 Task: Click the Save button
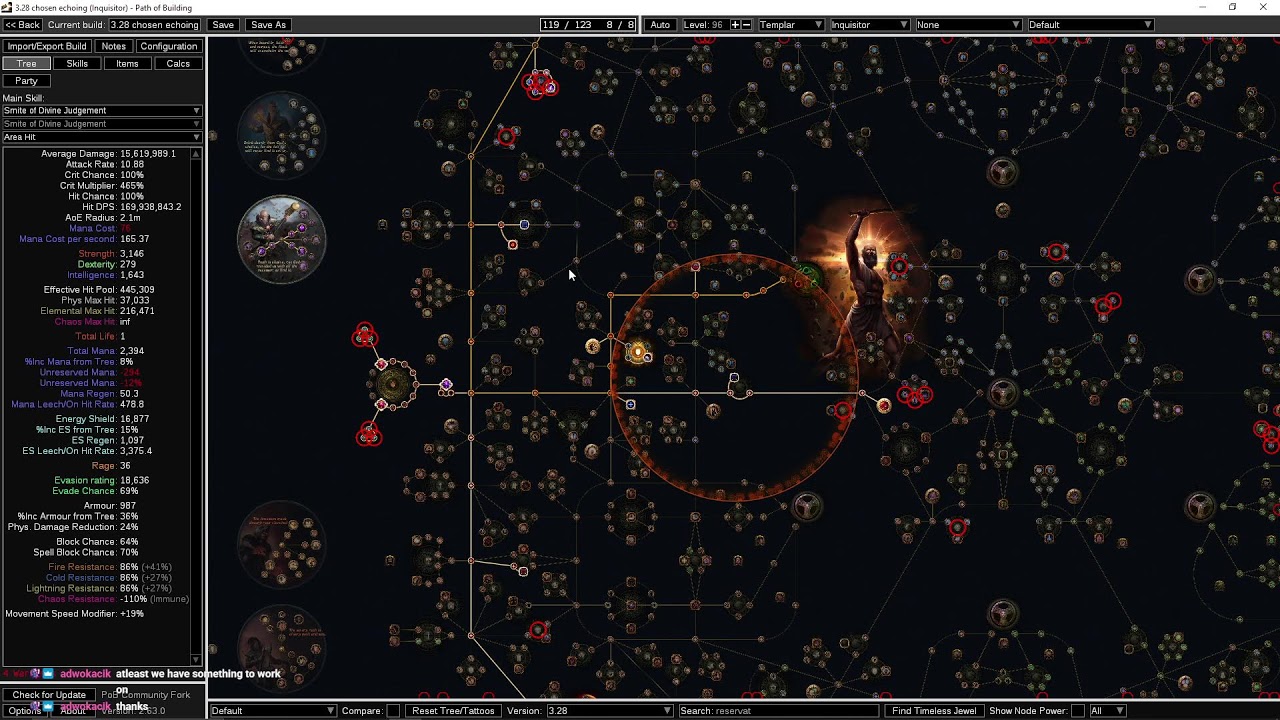tap(223, 24)
